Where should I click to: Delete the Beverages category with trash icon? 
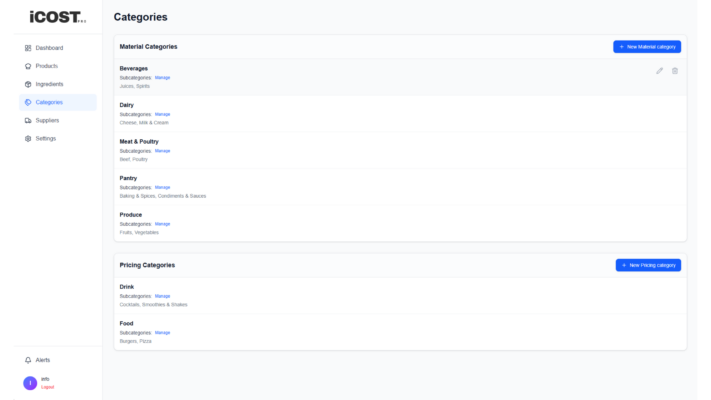click(x=675, y=71)
